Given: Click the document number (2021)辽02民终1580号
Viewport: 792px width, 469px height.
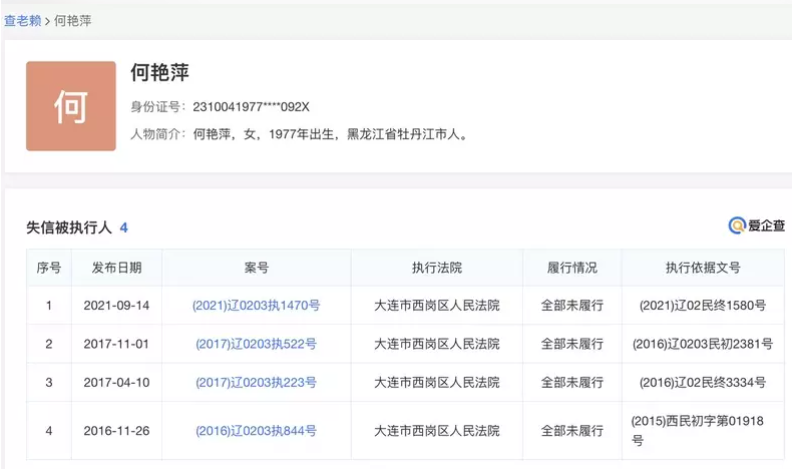Looking at the screenshot, I should pos(703,305).
